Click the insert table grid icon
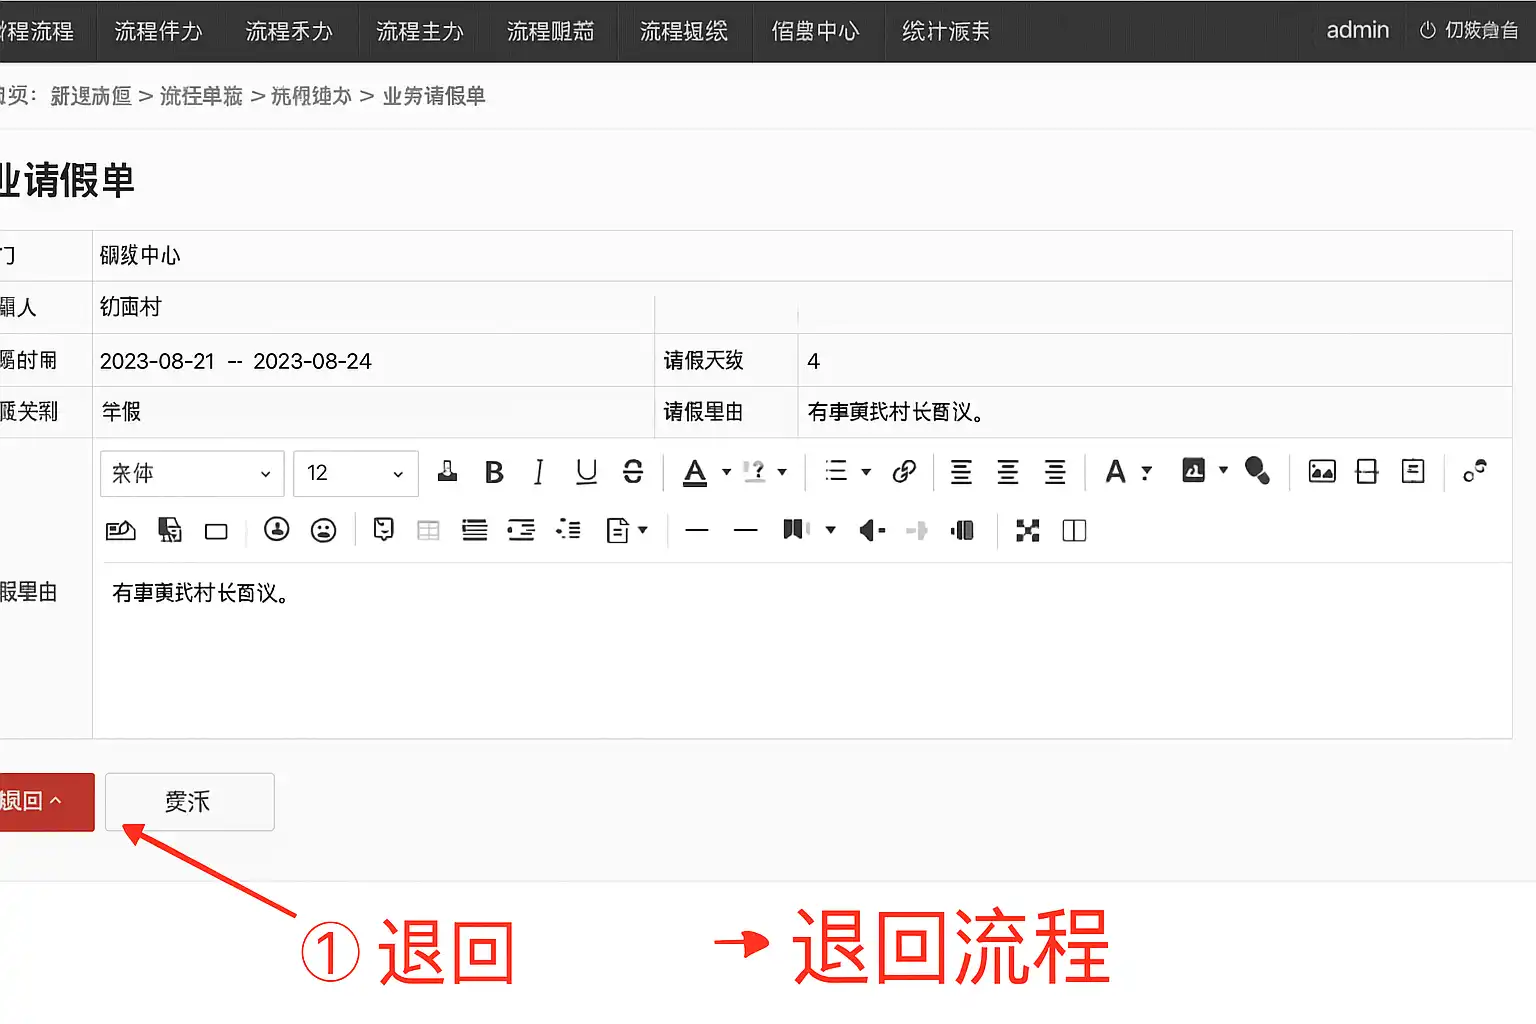The image size is (1536, 1024). tap(428, 530)
